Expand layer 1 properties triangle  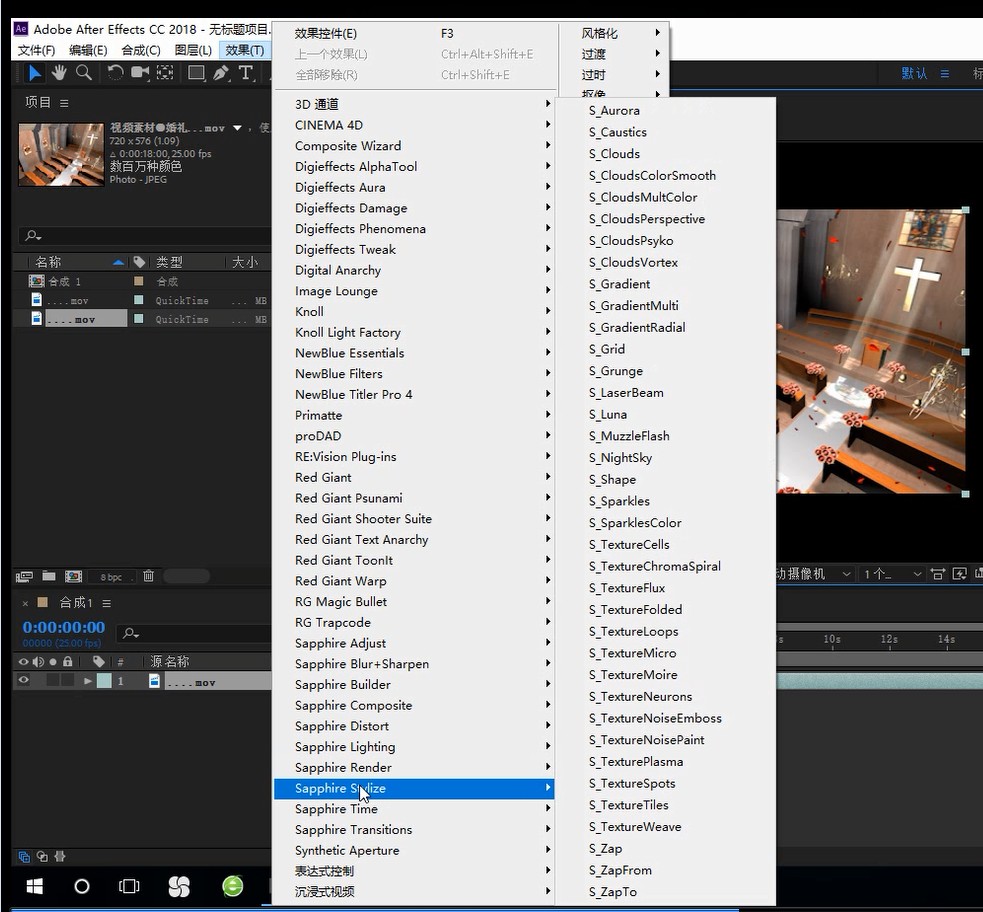[88, 681]
